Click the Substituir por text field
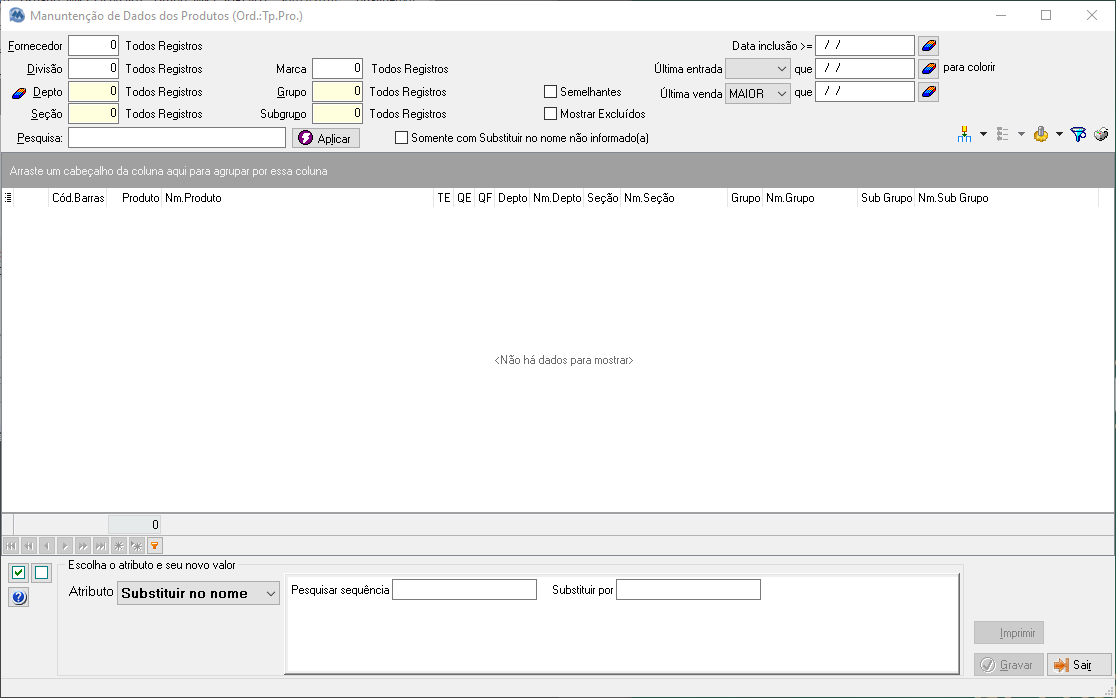1116x698 pixels. 688,590
